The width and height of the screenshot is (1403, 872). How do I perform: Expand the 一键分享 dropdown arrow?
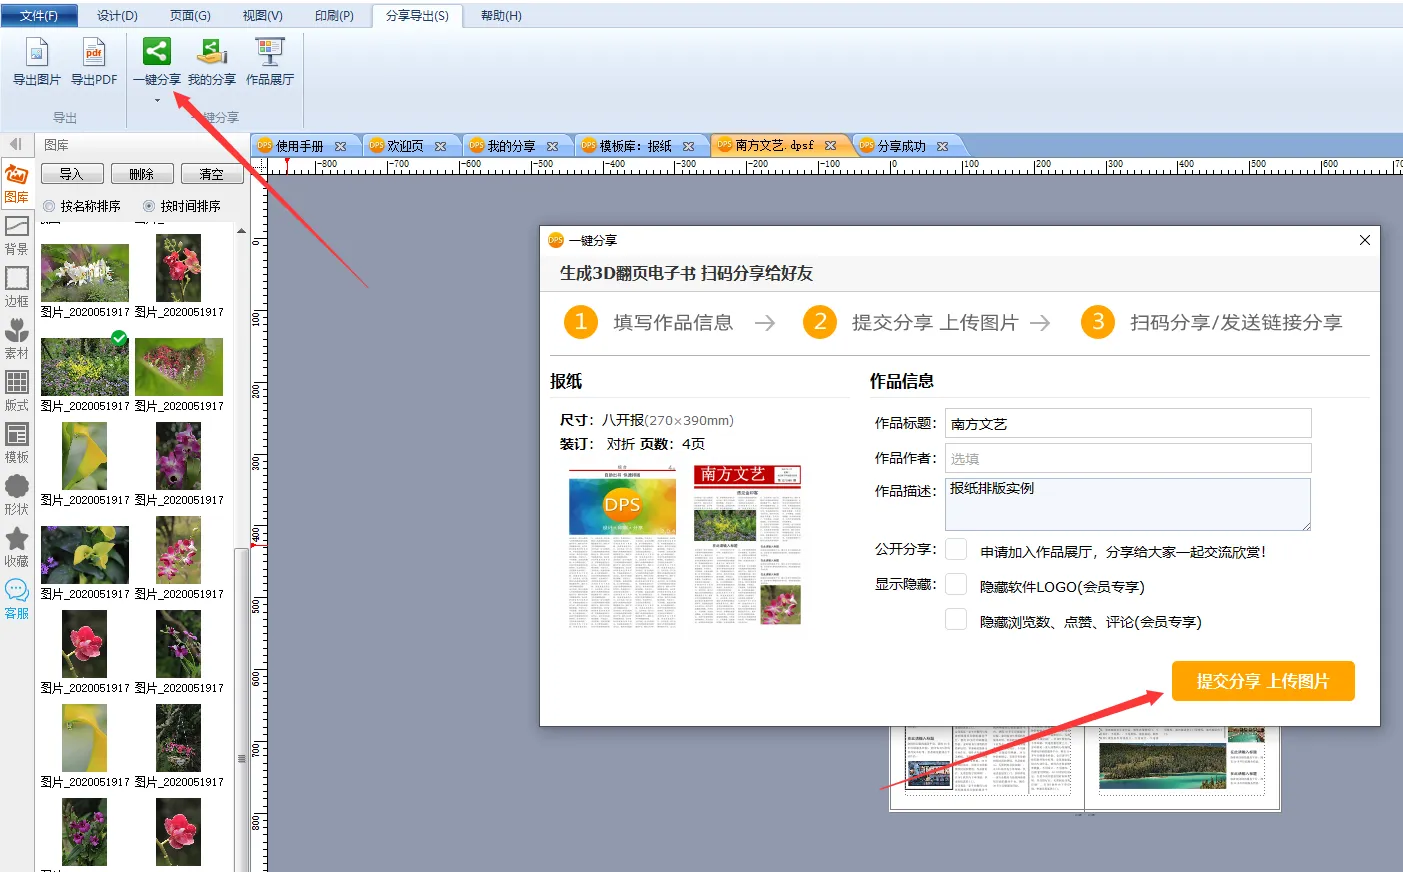click(x=157, y=100)
